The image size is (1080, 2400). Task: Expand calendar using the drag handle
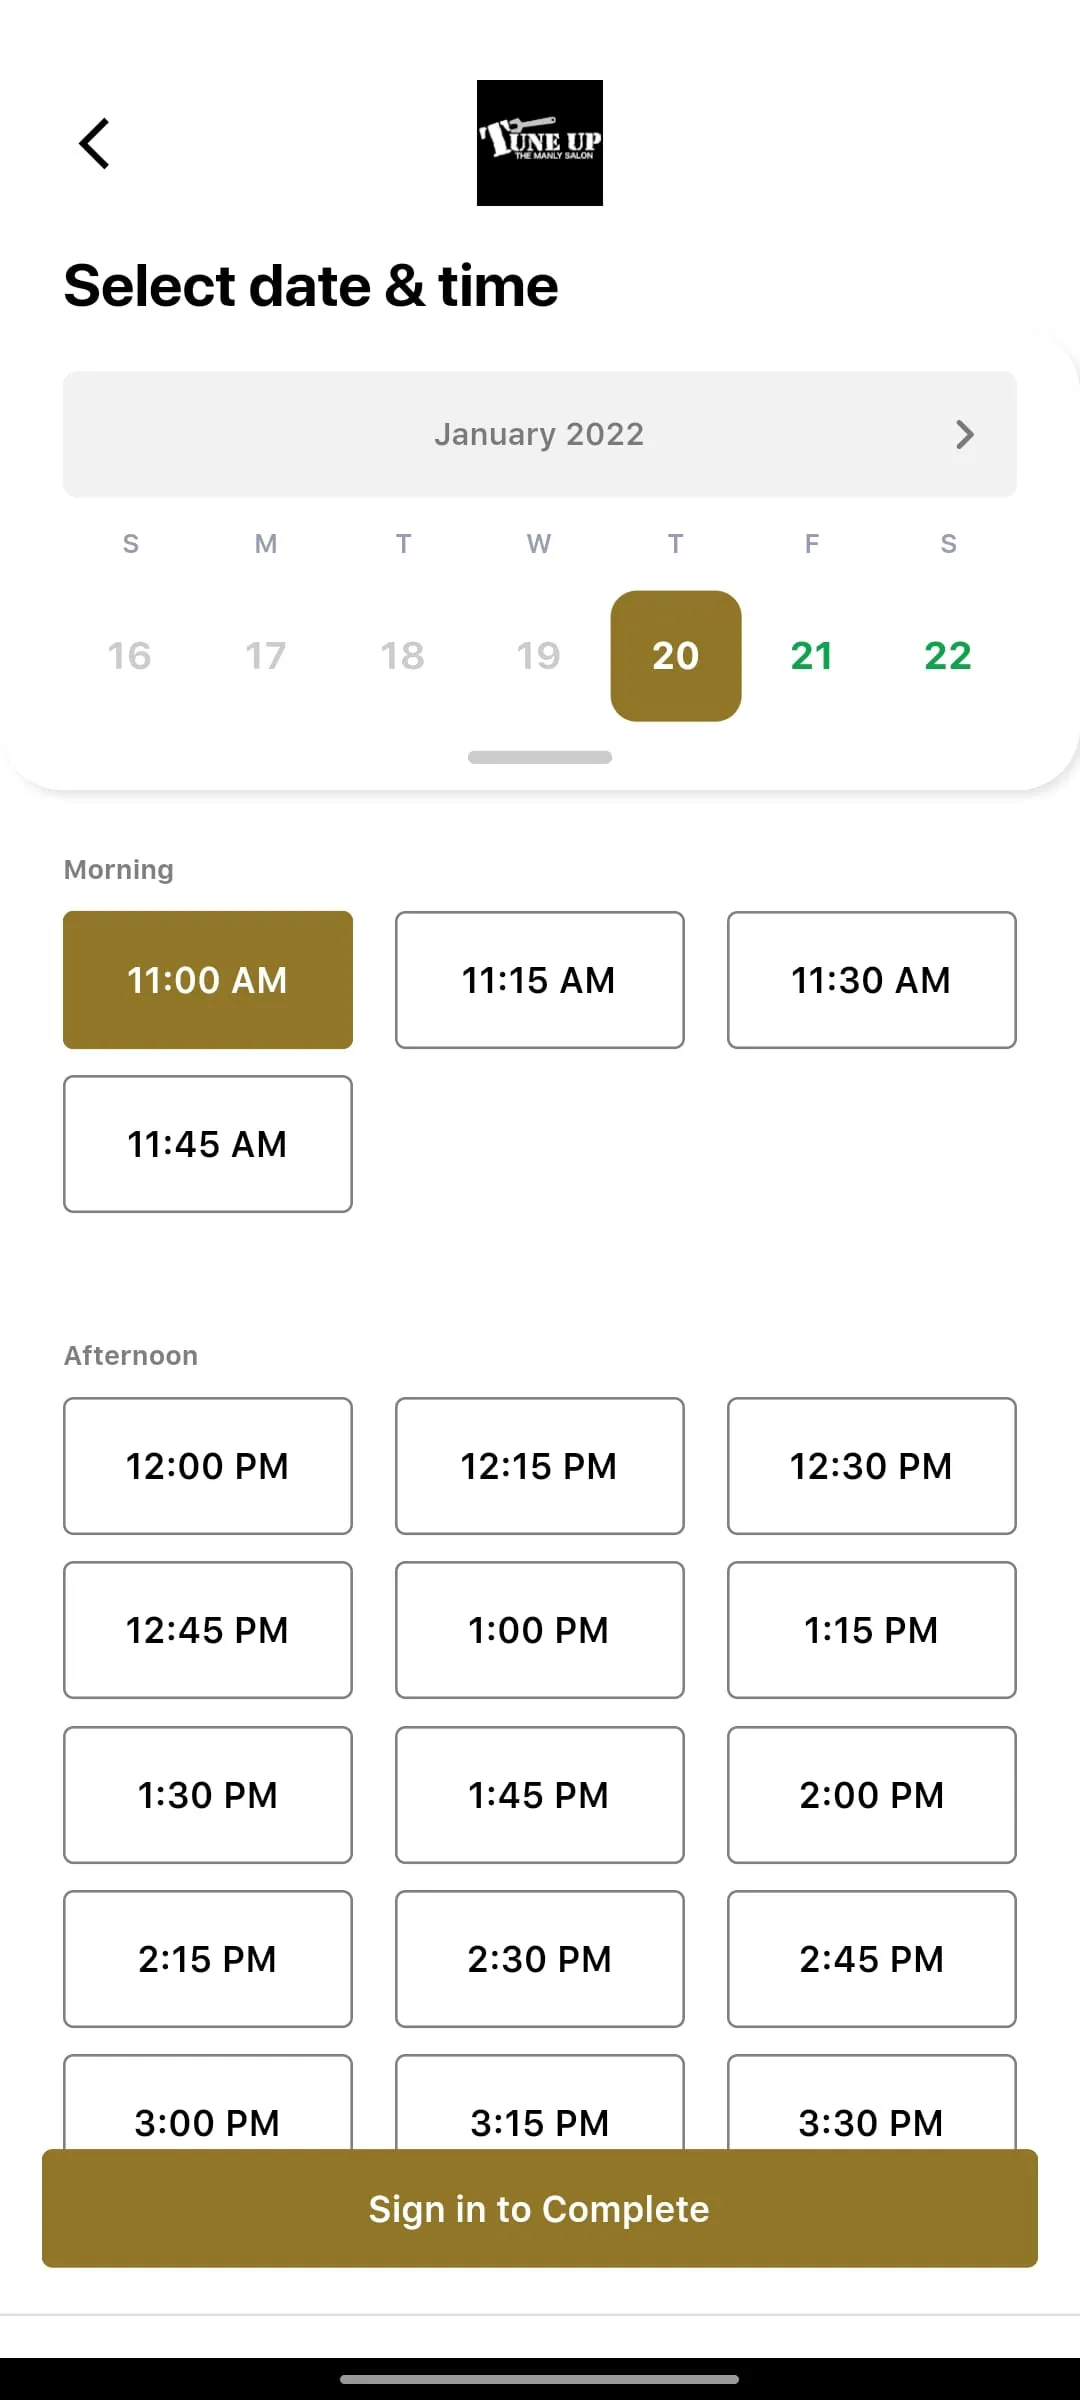(x=540, y=757)
